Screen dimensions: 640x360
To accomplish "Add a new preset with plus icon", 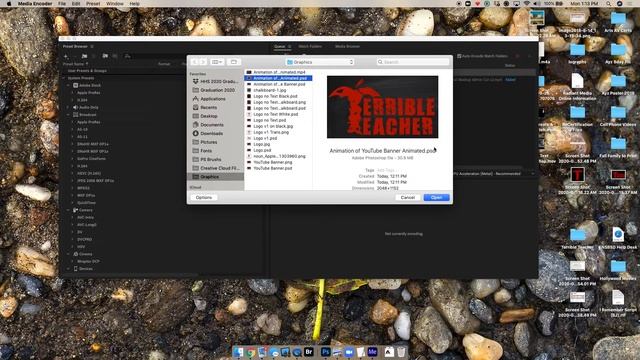I will (x=66, y=56).
